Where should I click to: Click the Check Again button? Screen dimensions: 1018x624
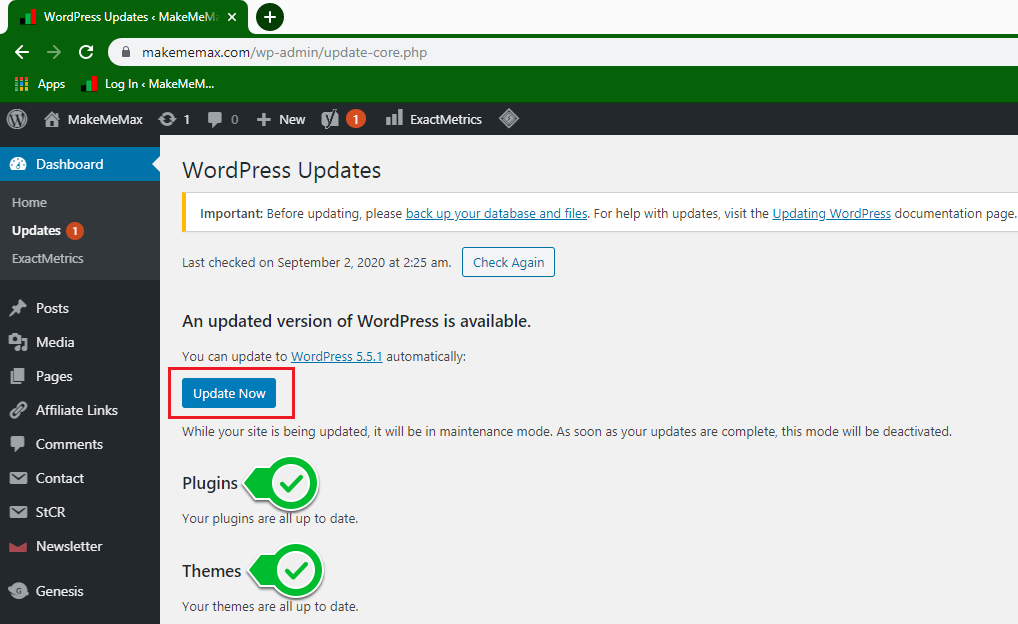click(508, 262)
